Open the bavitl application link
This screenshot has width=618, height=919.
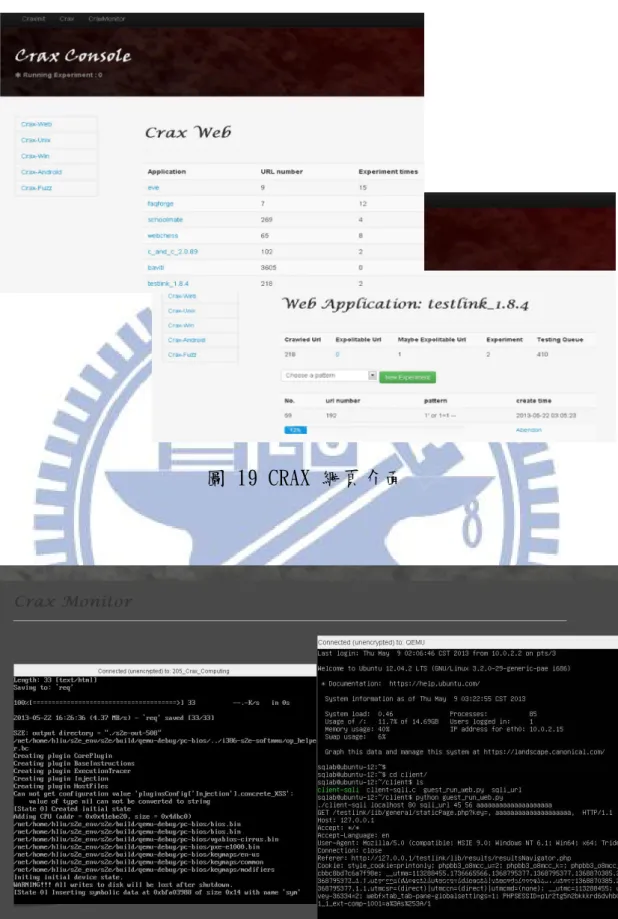pos(156,267)
